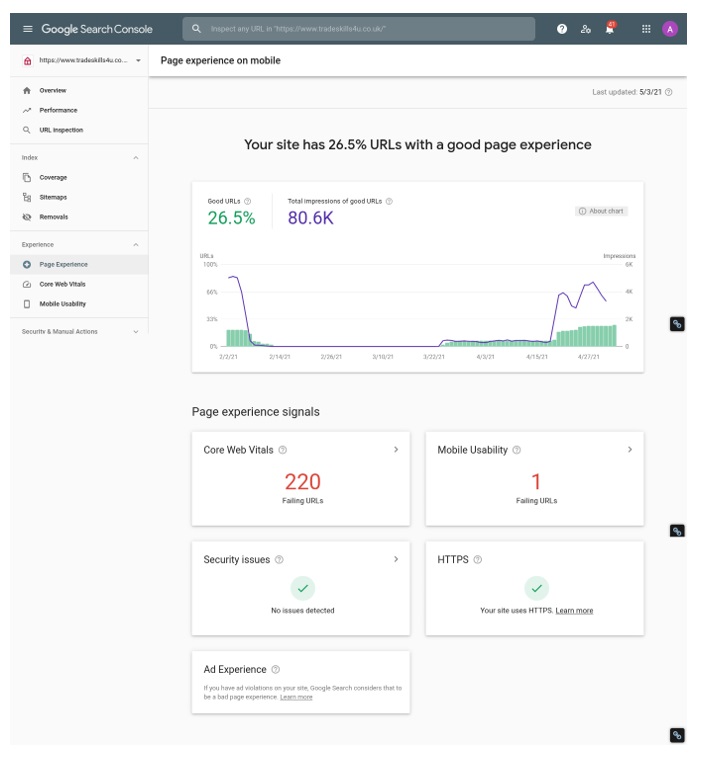Click the Google Search Console logo
This screenshot has width=705, height=760.
tap(97, 29)
